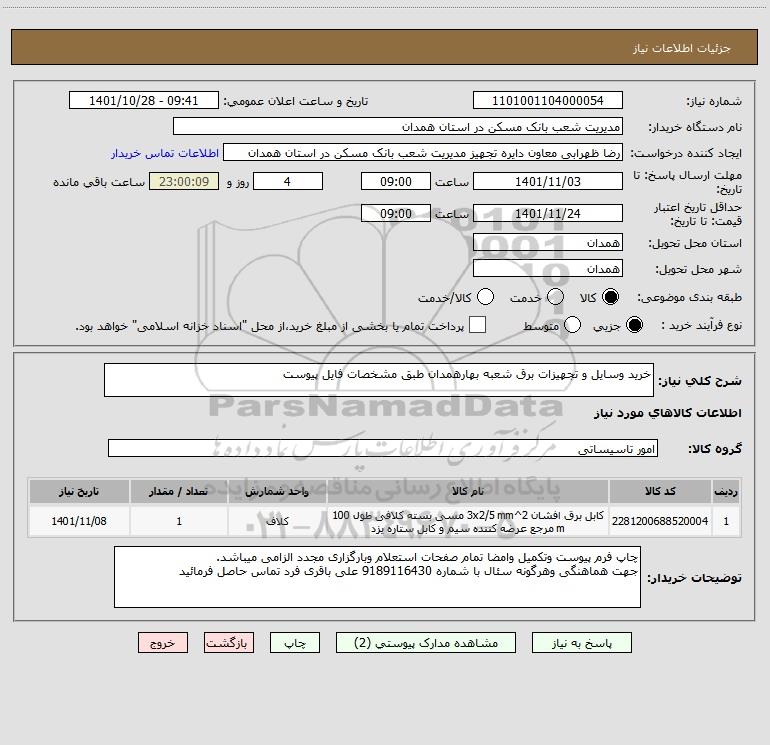Click the price validity date 1401/11/24
The height and width of the screenshot is (745, 770).
tap(548, 214)
